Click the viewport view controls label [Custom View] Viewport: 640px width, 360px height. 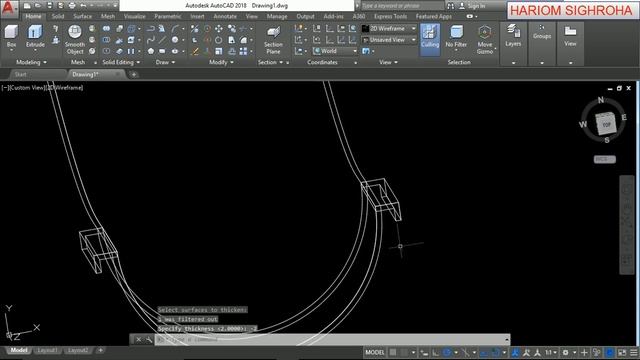pos(26,88)
